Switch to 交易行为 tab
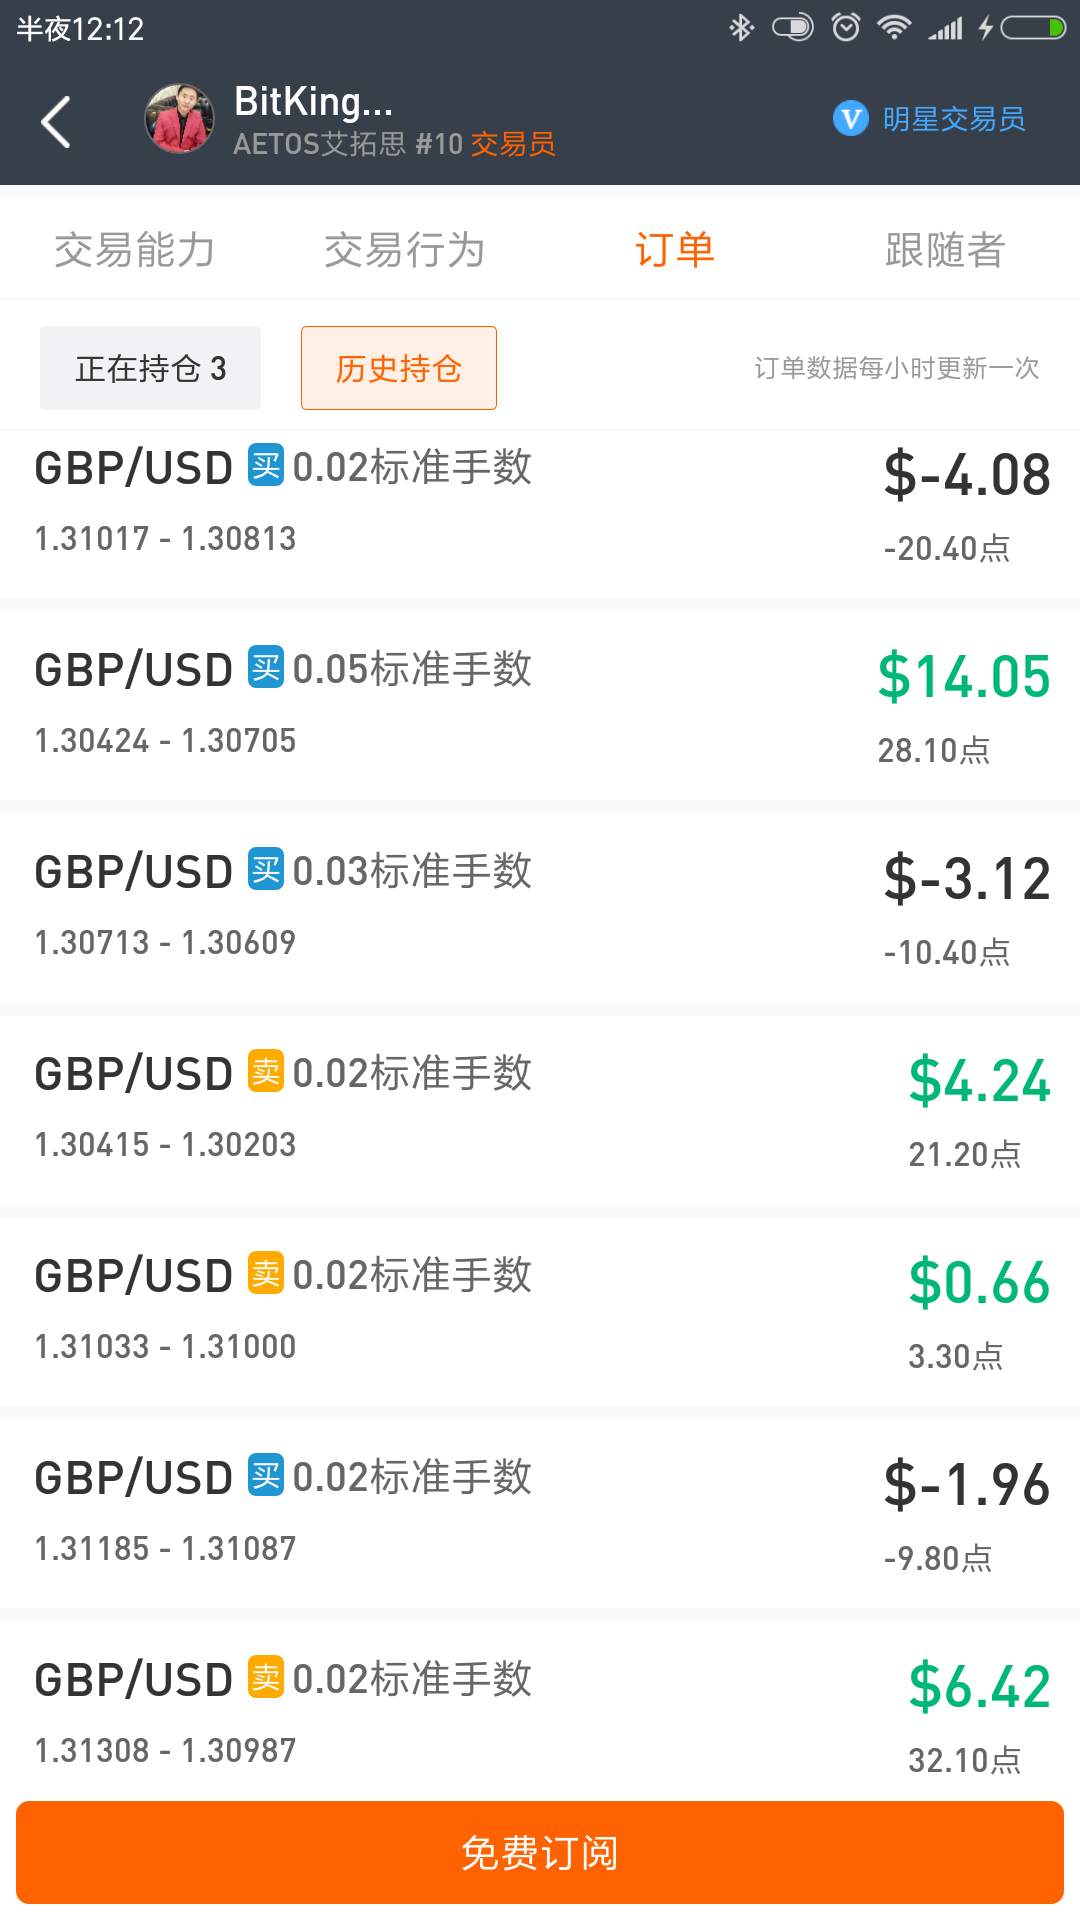 (x=405, y=249)
